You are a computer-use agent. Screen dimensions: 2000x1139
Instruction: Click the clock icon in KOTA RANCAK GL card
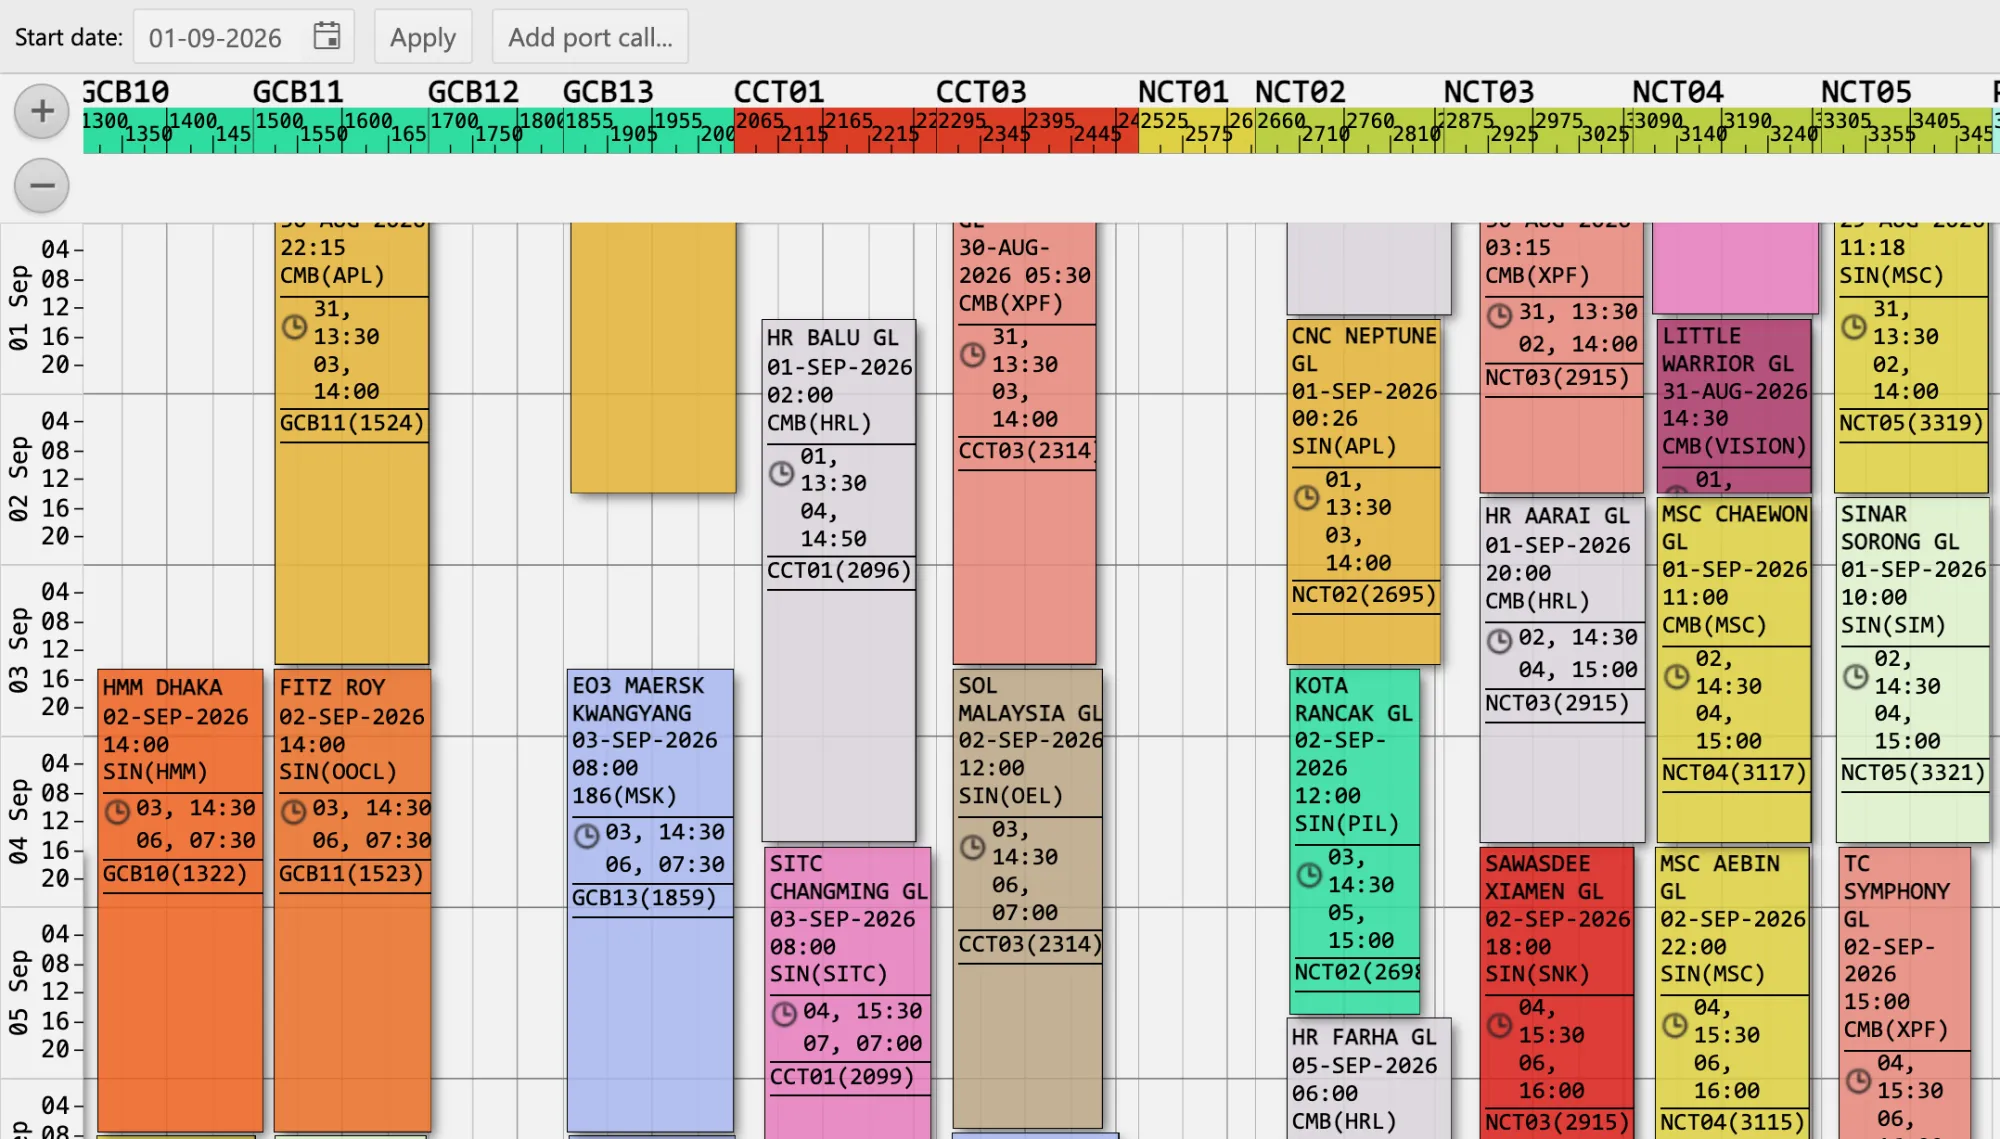coord(1309,875)
